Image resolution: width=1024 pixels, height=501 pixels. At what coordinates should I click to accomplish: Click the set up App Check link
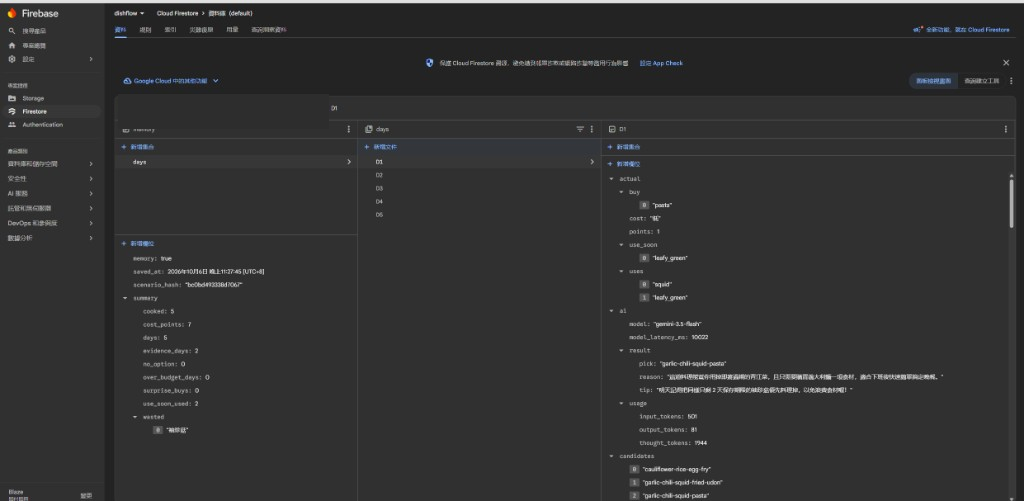click(661, 63)
